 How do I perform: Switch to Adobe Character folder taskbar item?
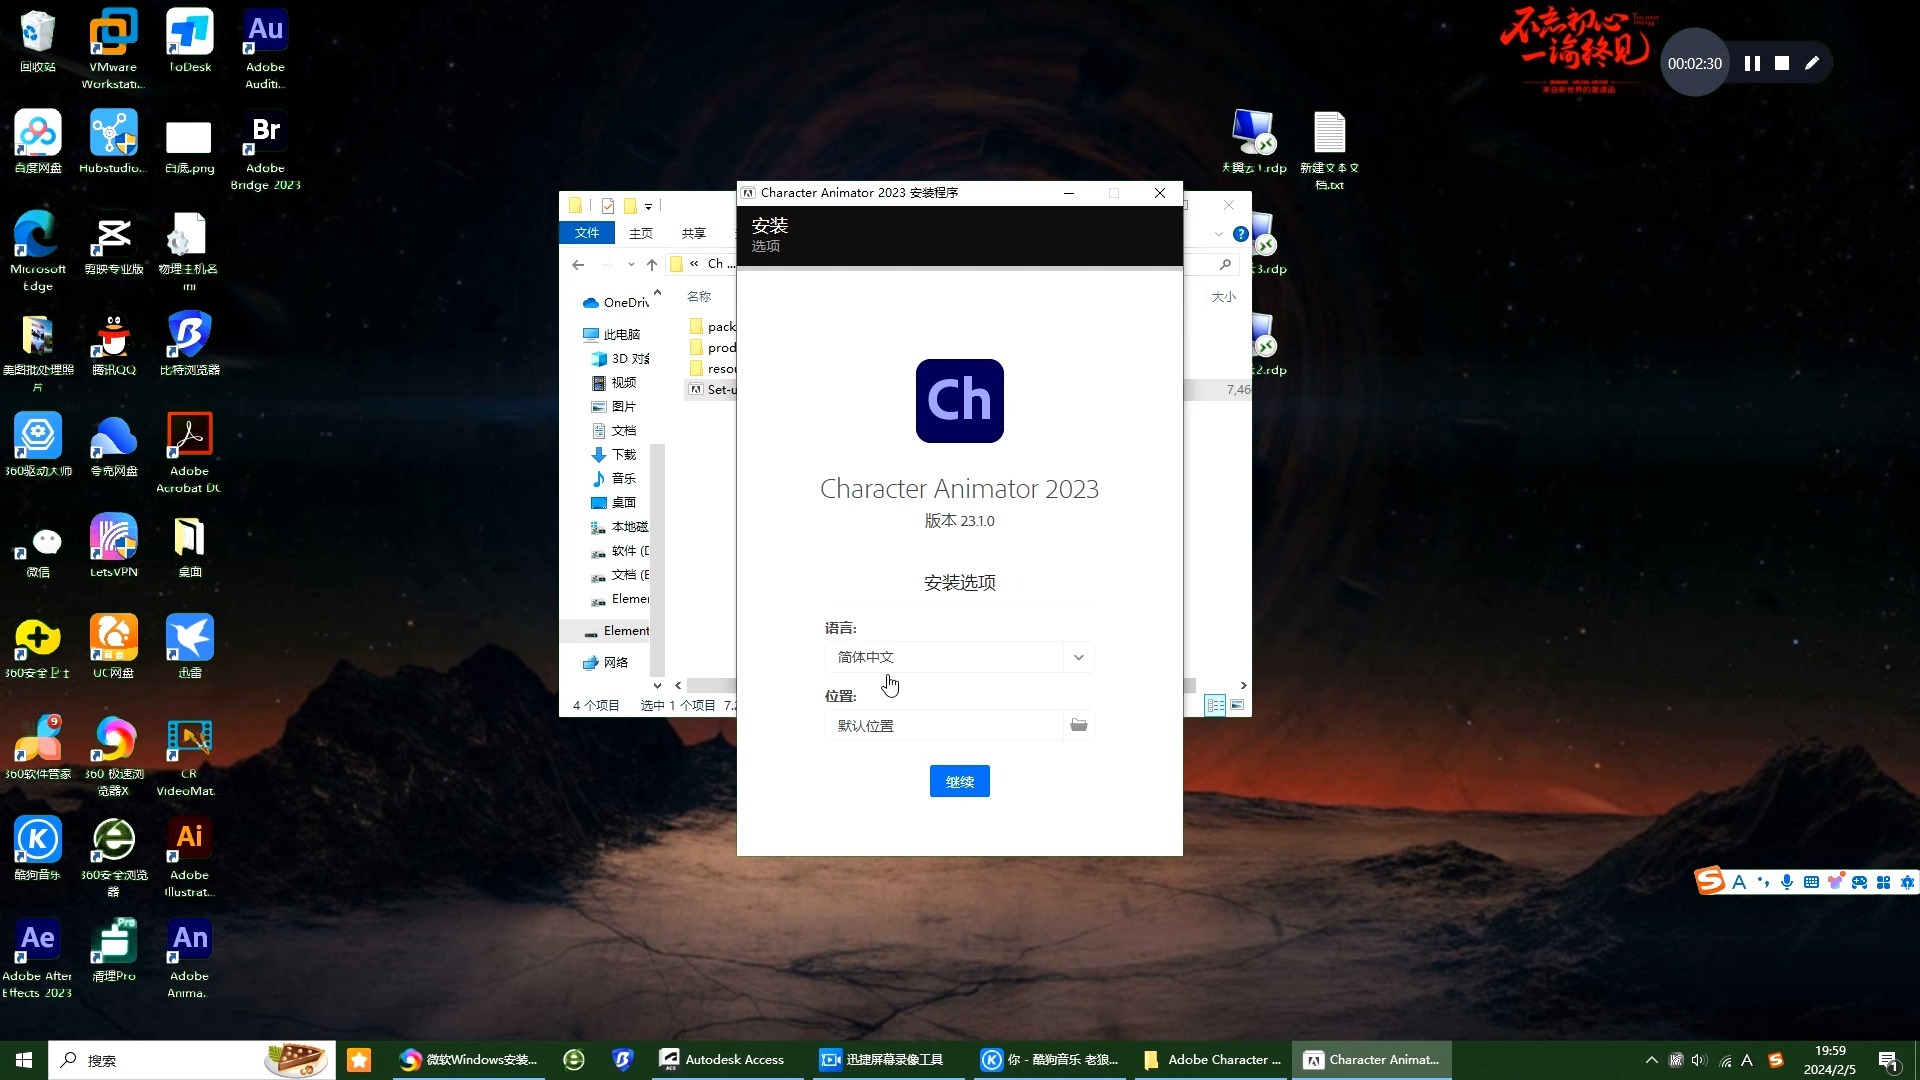click(1213, 1060)
